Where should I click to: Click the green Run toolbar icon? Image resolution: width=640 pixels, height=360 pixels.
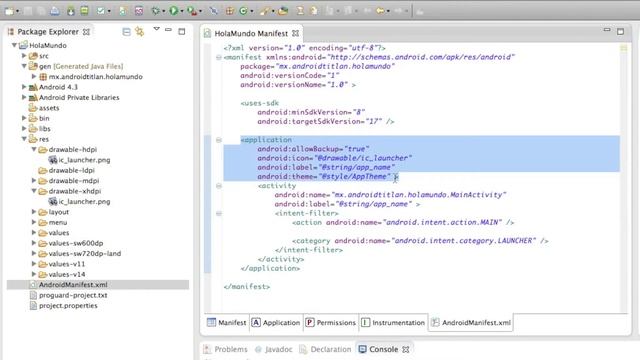173,11
